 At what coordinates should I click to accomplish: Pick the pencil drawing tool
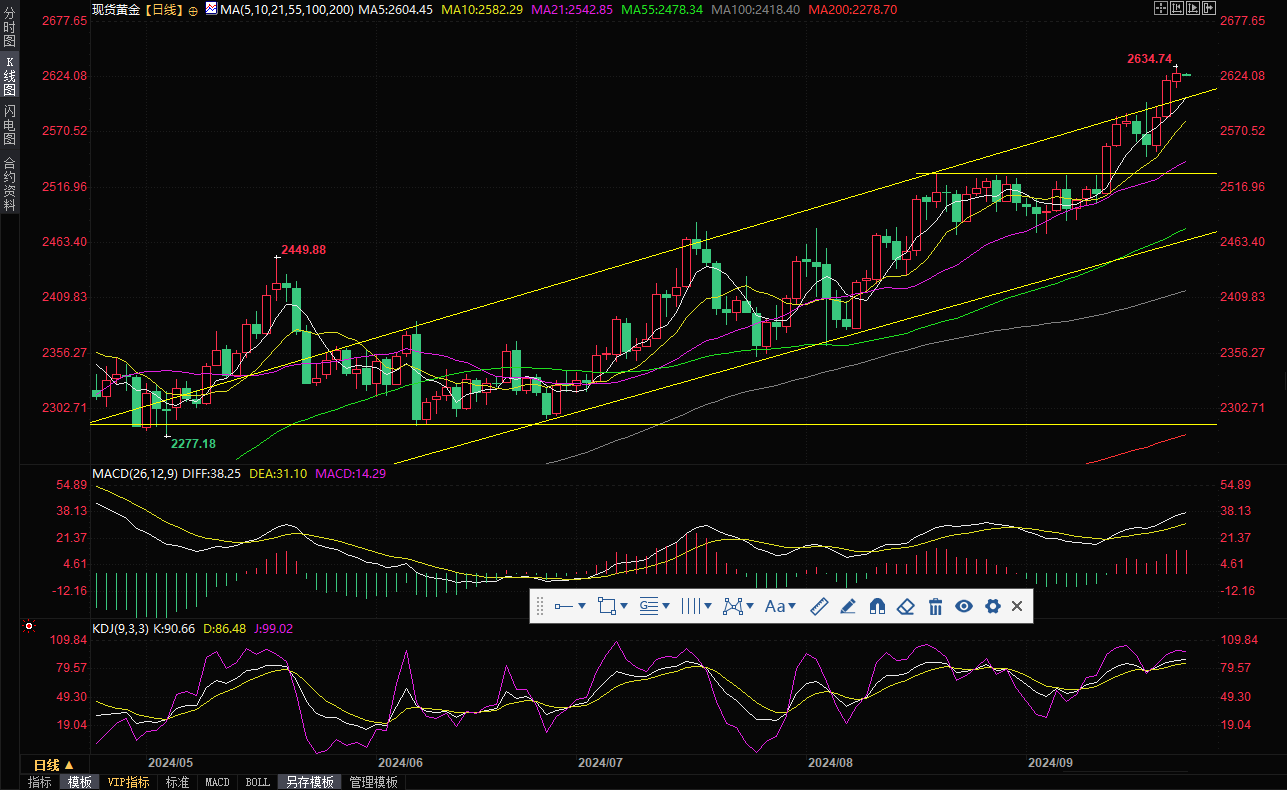pyautogui.click(x=848, y=606)
